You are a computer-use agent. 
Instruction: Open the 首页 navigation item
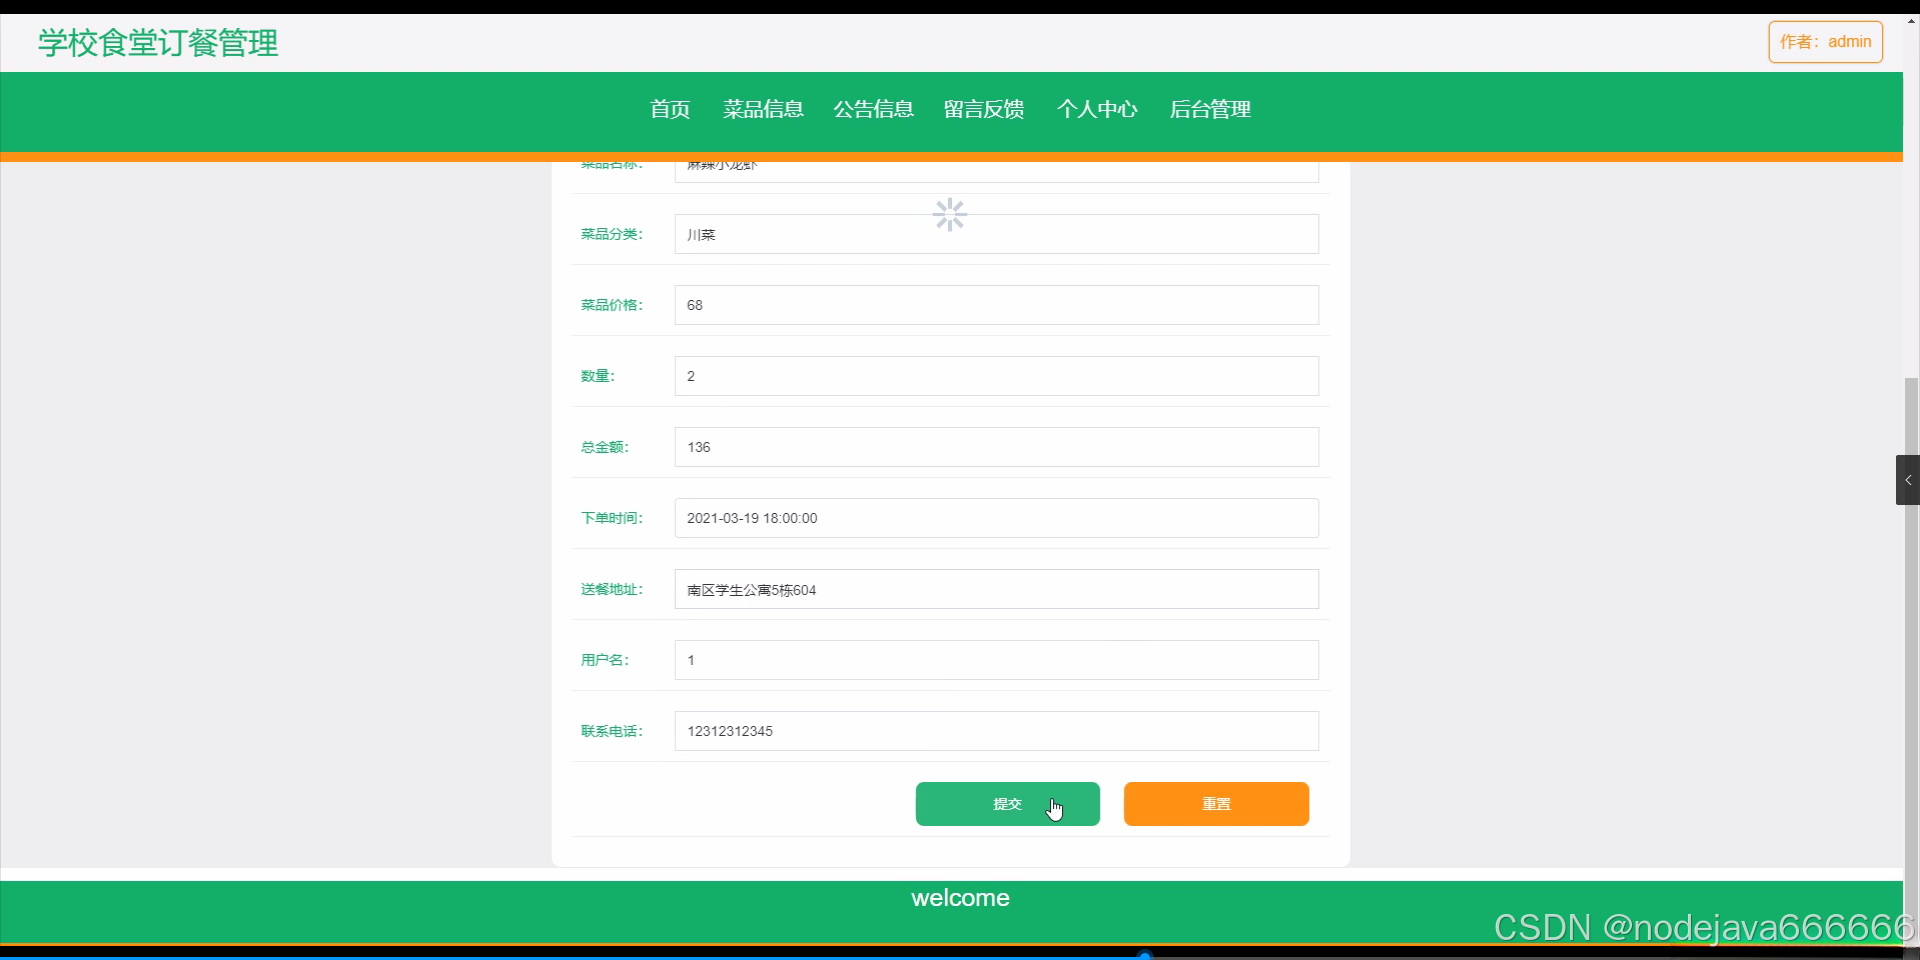pos(670,109)
